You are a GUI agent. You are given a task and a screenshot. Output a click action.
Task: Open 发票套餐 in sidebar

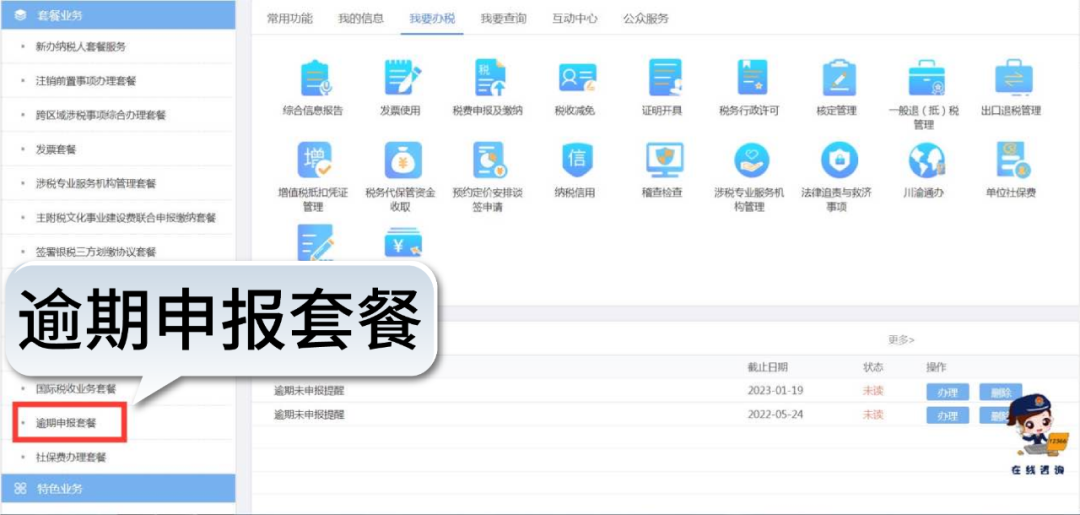point(56,149)
